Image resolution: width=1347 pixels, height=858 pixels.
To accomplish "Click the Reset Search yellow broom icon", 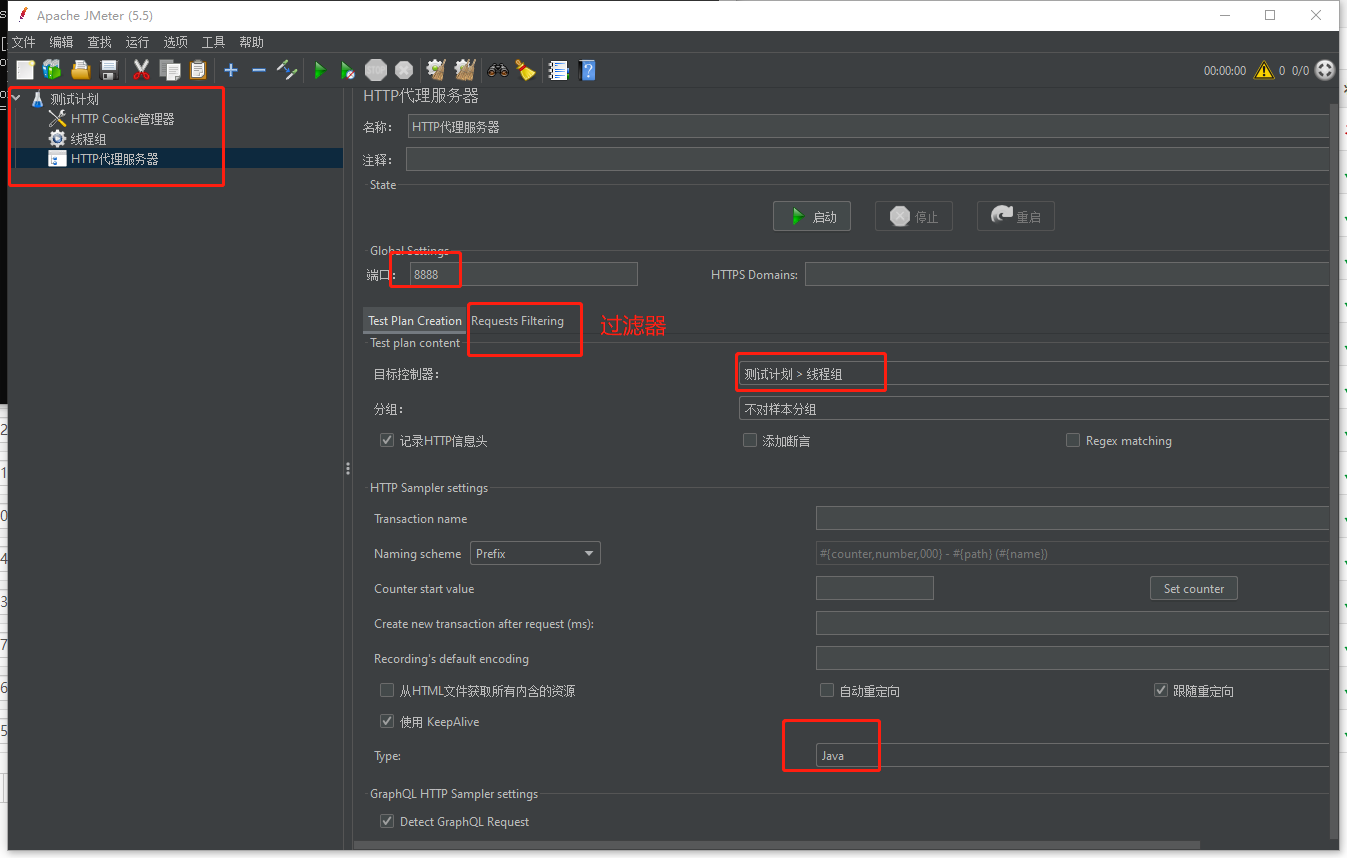I will (x=525, y=70).
